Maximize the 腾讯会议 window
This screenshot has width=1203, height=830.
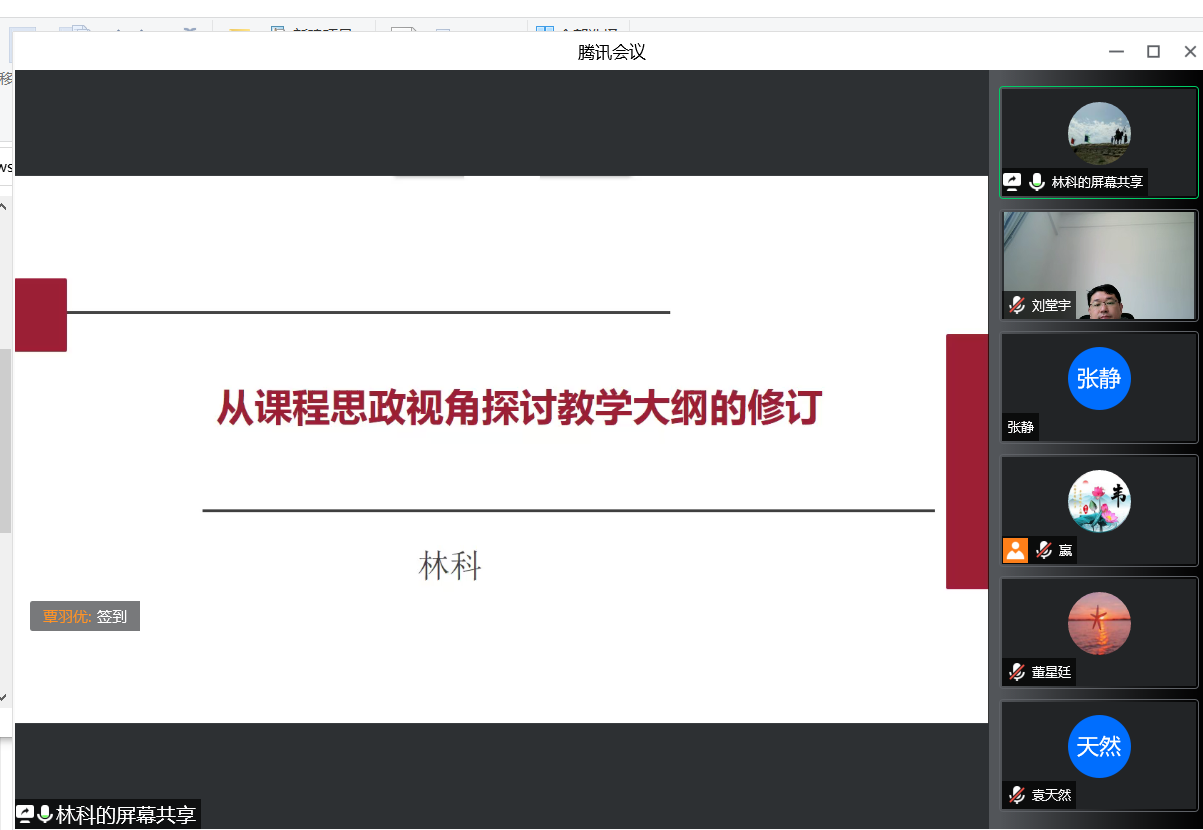click(x=1153, y=52)
